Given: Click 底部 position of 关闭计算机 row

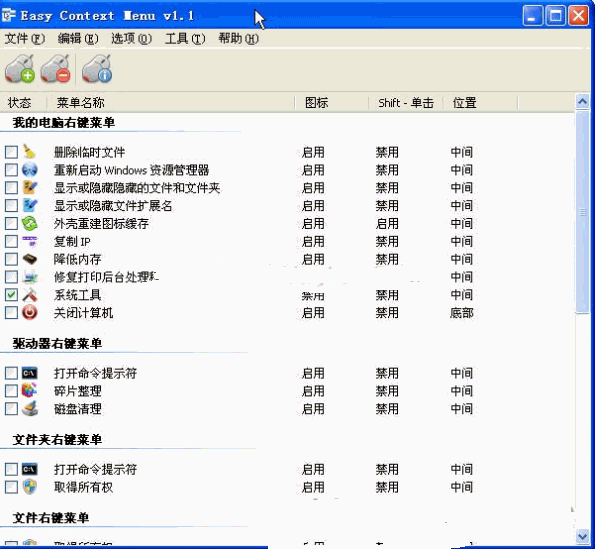Looking at the screenshot, I should 462,313.
